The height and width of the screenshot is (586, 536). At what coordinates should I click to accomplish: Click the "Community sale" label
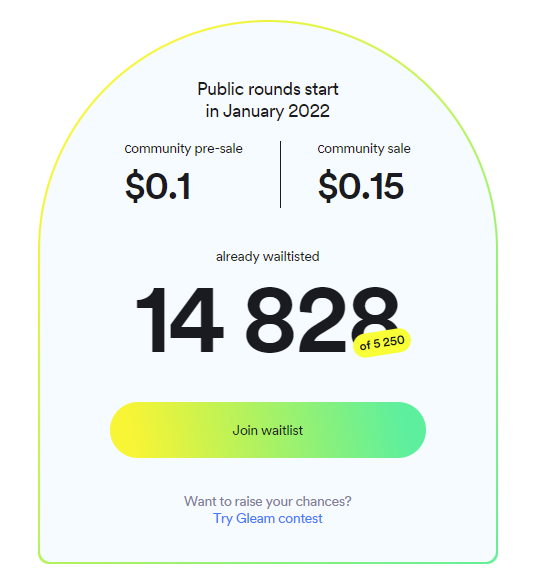(364, 149)
